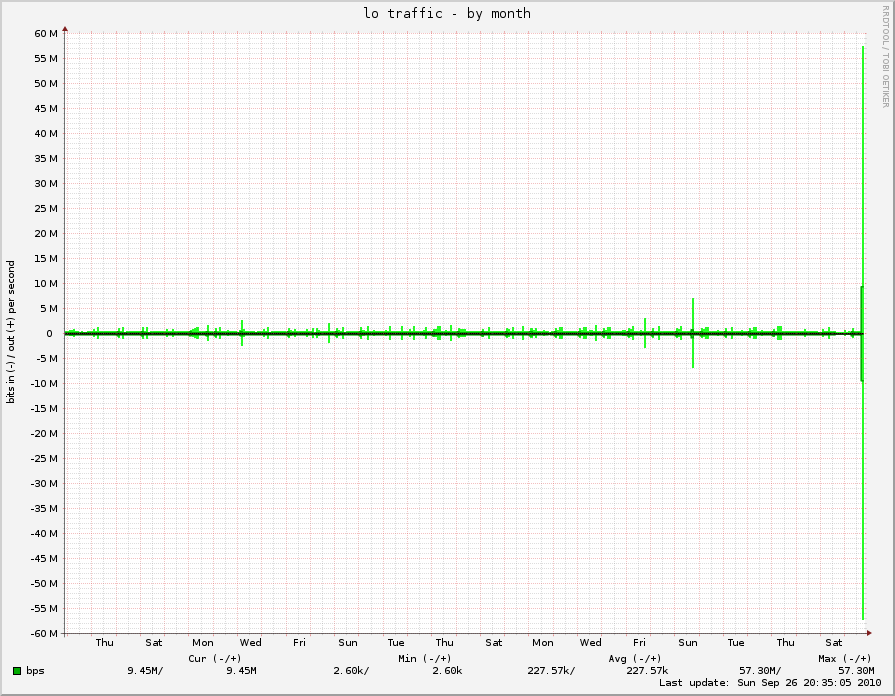This screenshot has width=895, height=696.
Task: Click the "Max (-/+)" column header
Action: (x=845, y=658)
